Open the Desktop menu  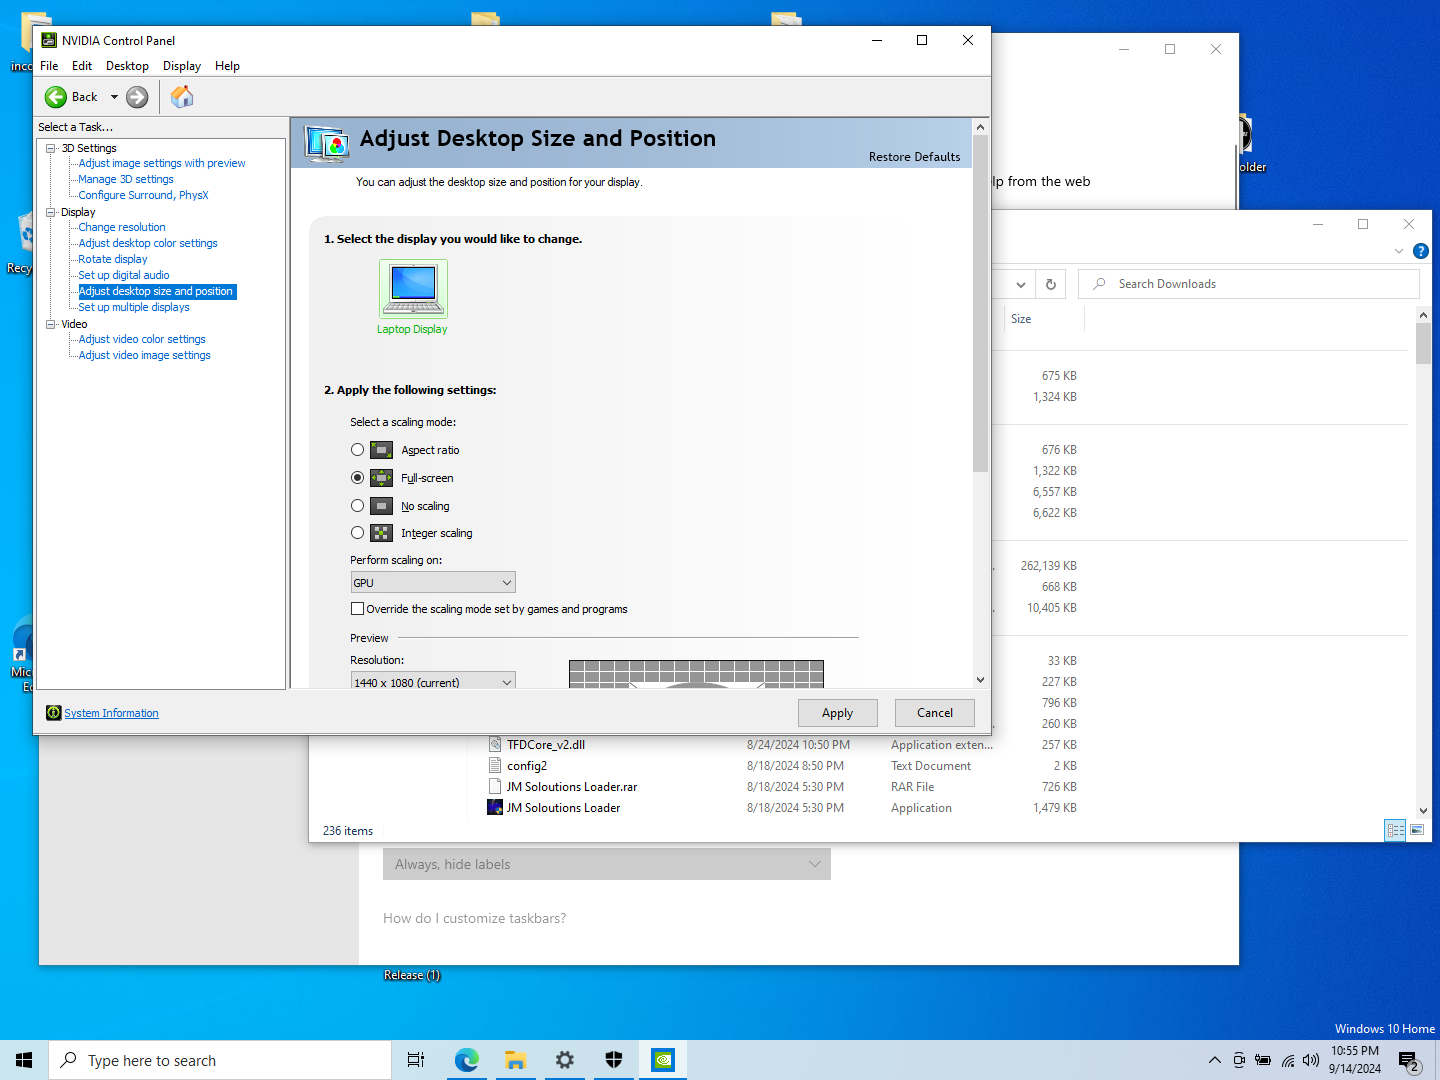point(127,66)
